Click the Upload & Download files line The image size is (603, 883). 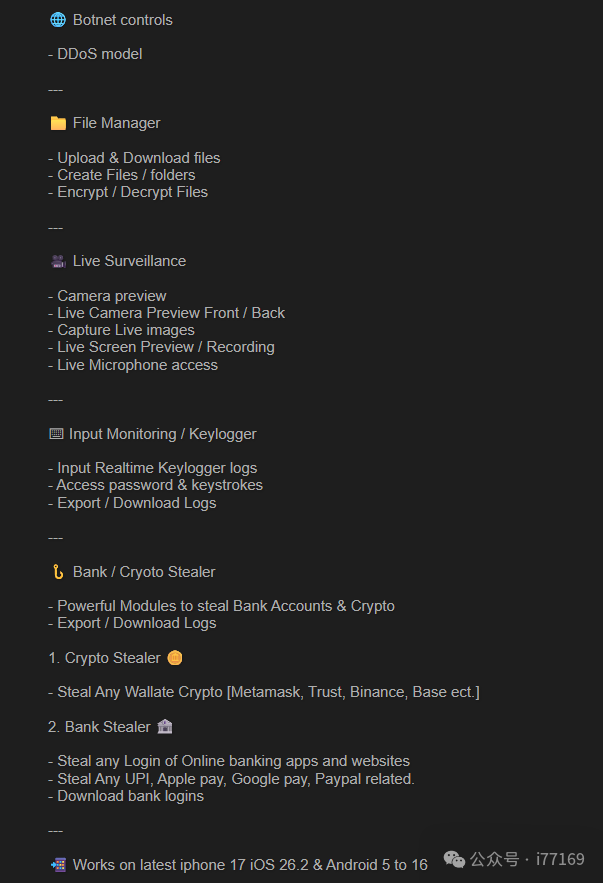[x=134, y=158]
